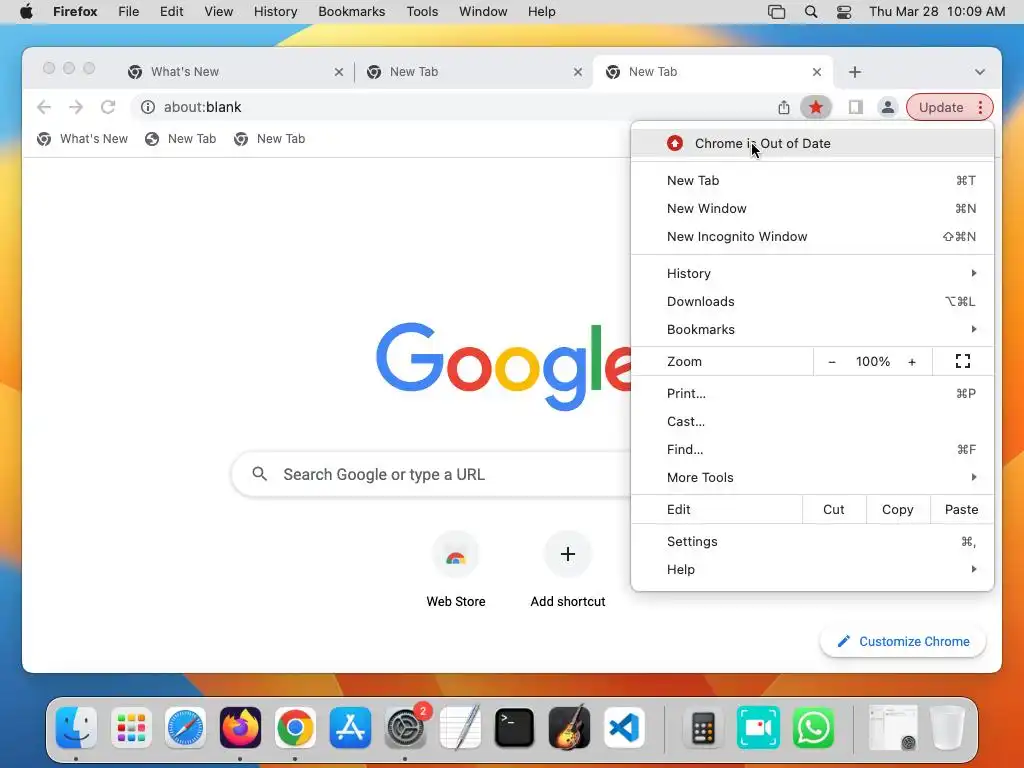Open TextEdit from the Dock
1024x768 pixels.
click(460, 728)
